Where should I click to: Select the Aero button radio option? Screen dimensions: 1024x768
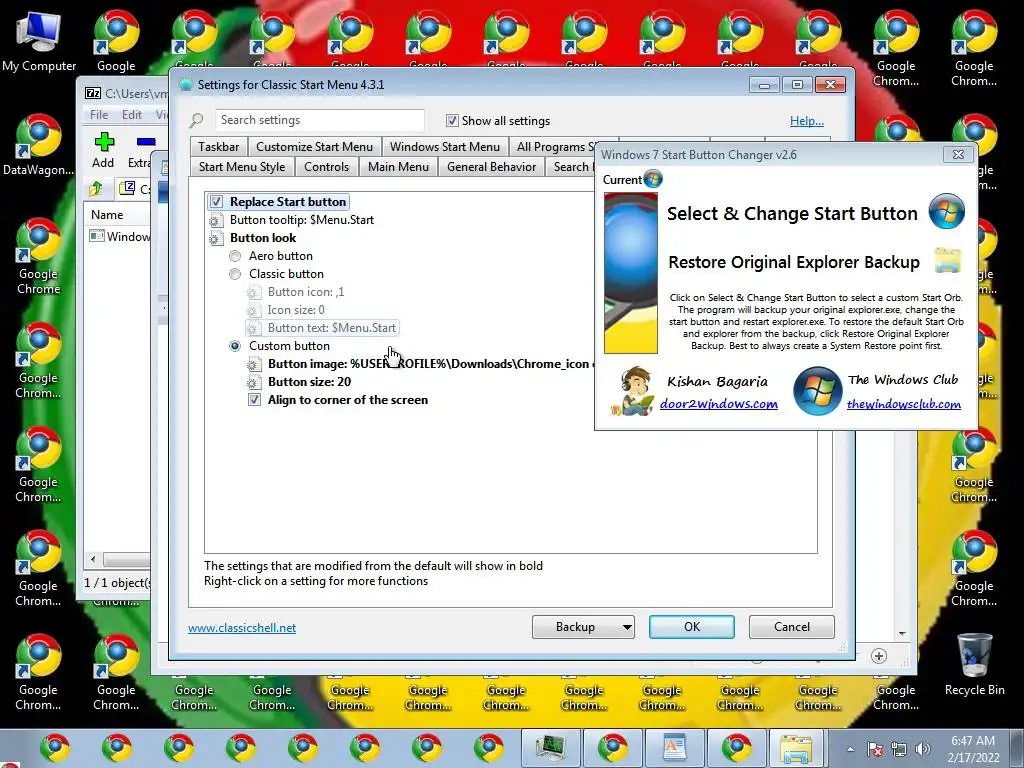click(x=235, y=256)
